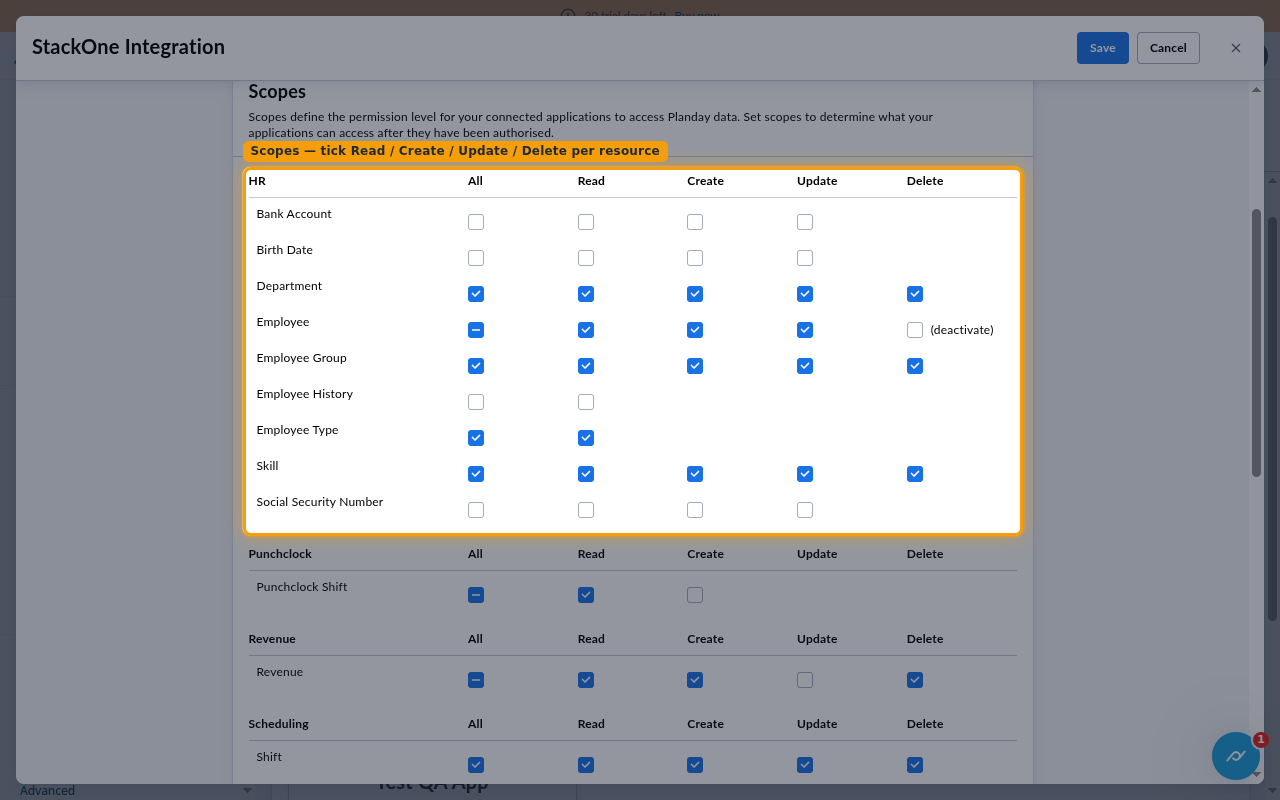Image resolution: width=1280 pixels, height=800 pixels.
Task: Click scrollbar up arrow in dialog
Action: coord(1257,90)
